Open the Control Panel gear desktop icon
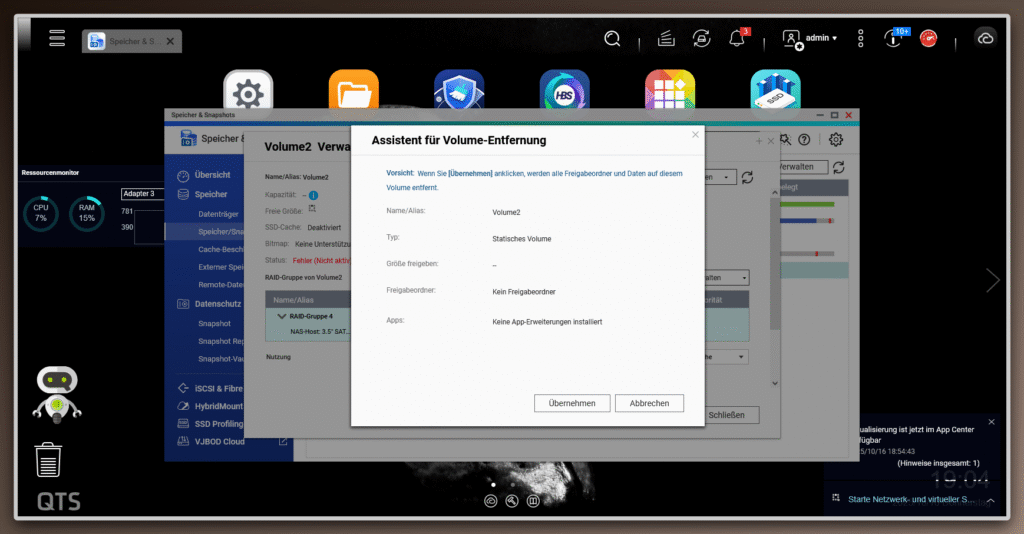 click(x=248, y=94)
